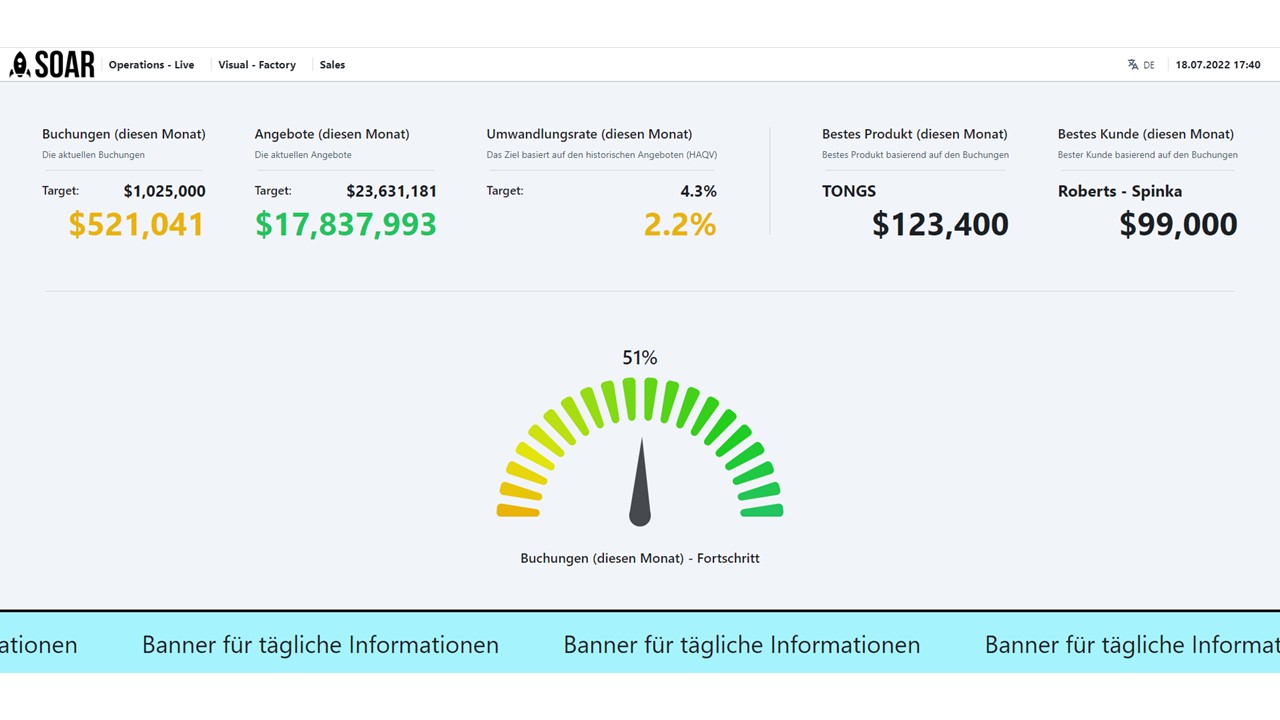Click the SOAR brand name text
Screen dimensions: 1280x720
pos(65,65)
